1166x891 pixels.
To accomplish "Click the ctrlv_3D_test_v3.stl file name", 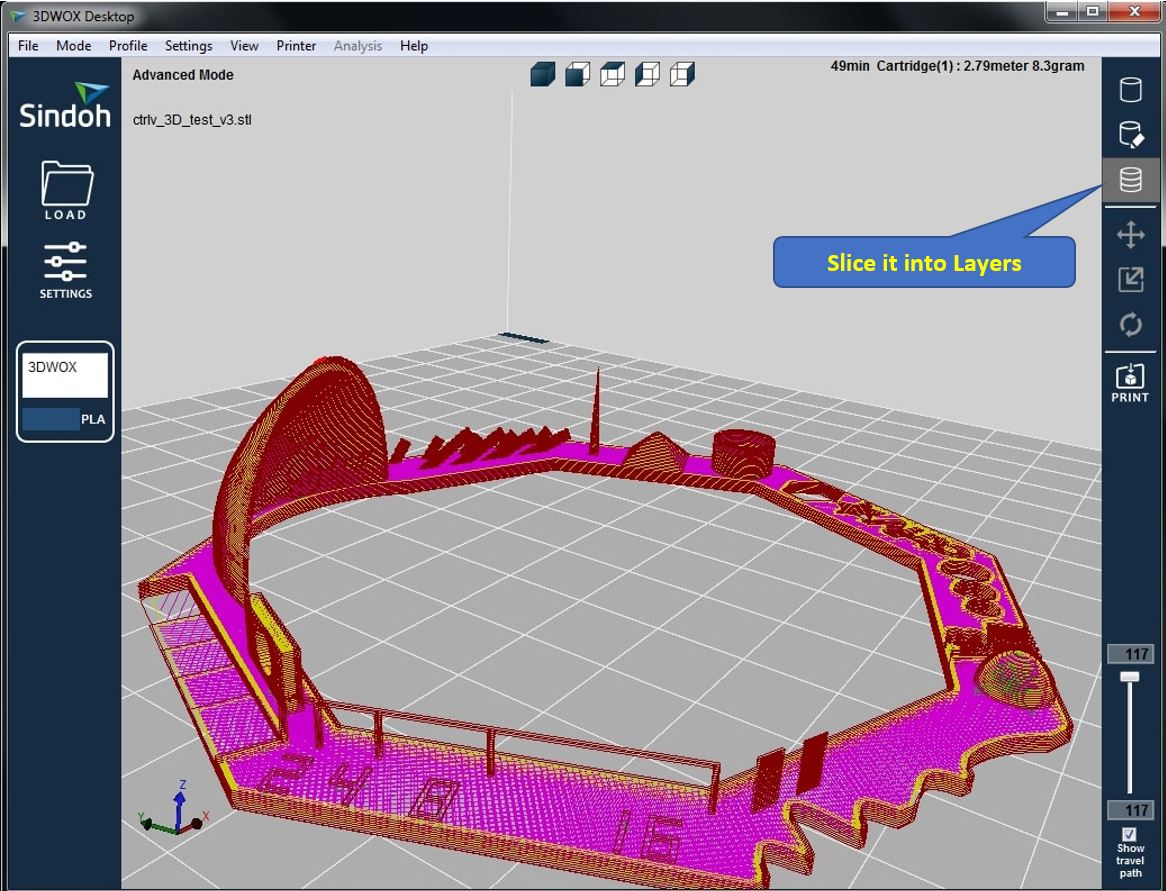I will (192, 120).
